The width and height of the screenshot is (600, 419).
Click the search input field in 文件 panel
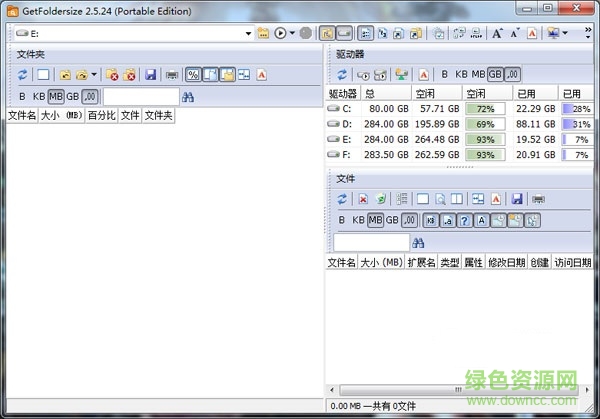pyautogui.click(x=370, y=243)
